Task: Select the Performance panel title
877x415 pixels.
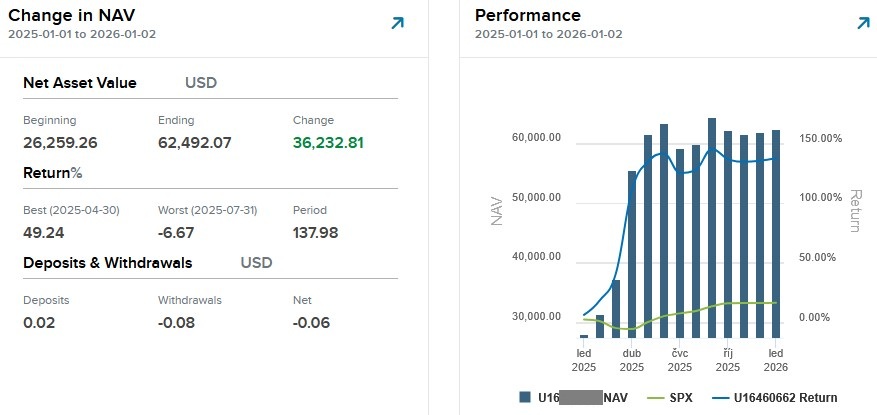Action: coord(527,15)
